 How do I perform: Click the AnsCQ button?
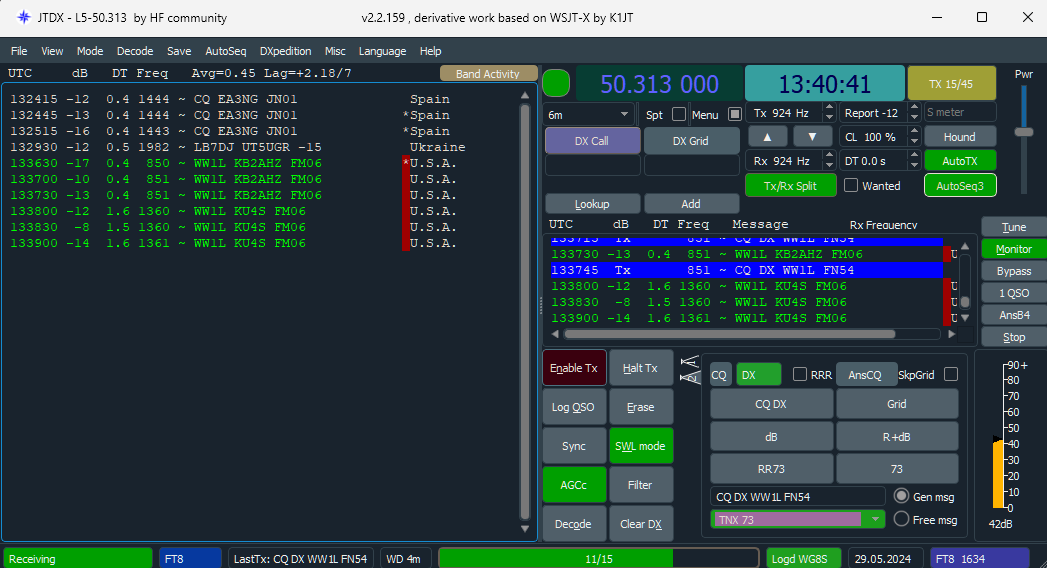(x=865, y=374)
